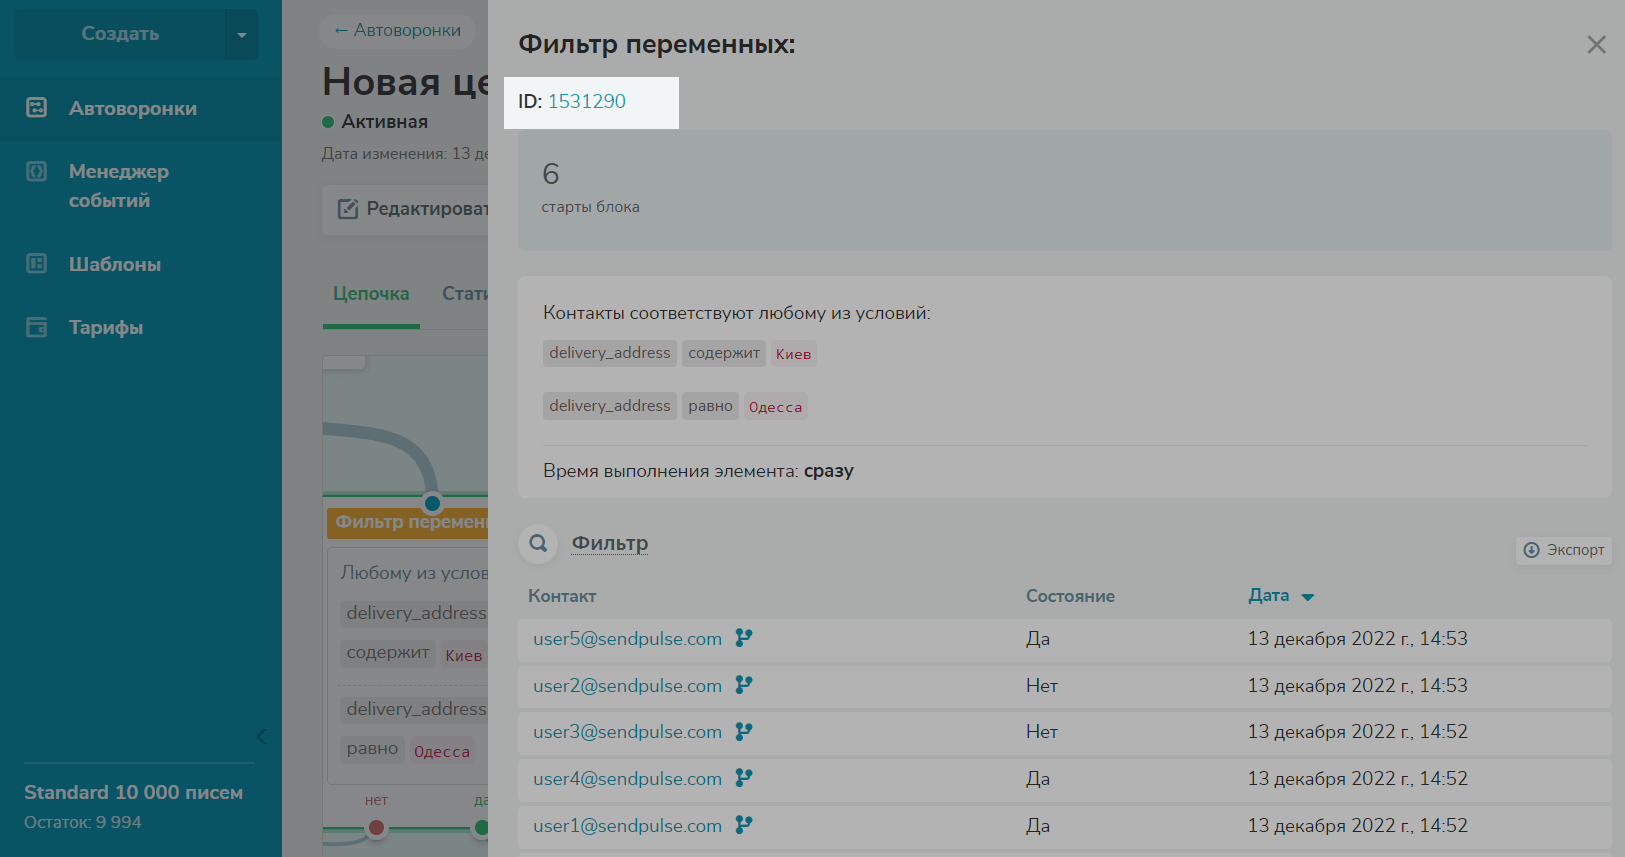Open the Фильтр contact filter link
1625x857 pixels.
click(x=609, y=543)
